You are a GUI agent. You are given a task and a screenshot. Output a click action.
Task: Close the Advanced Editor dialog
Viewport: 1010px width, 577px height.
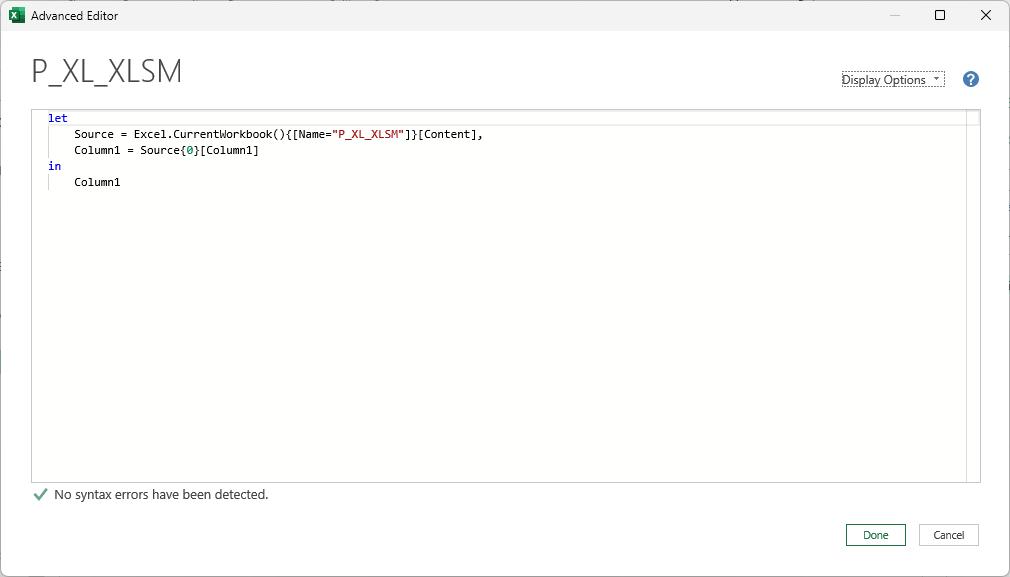point(986,15)
